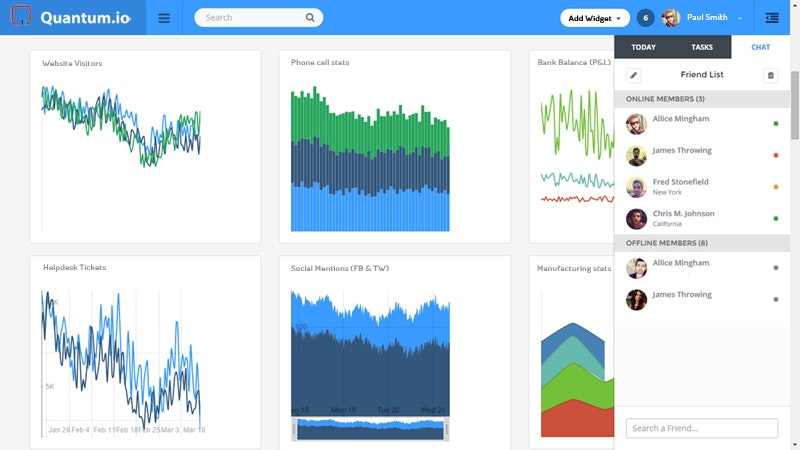Select online member Allice Mingham's avatar
Image resolution: width=800 pixels, height=450 pixels.
[636, 124]
